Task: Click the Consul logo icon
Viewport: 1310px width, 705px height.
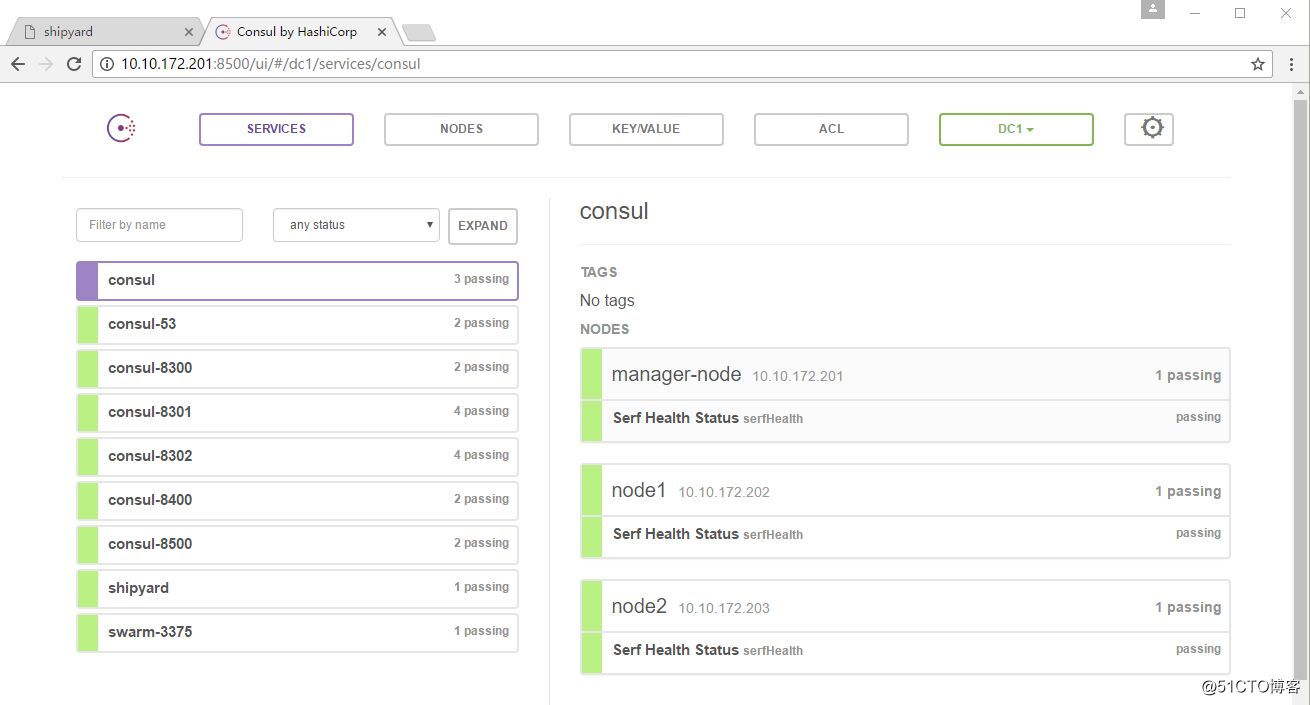Action: pyautogui.click(x=121, y=128)
